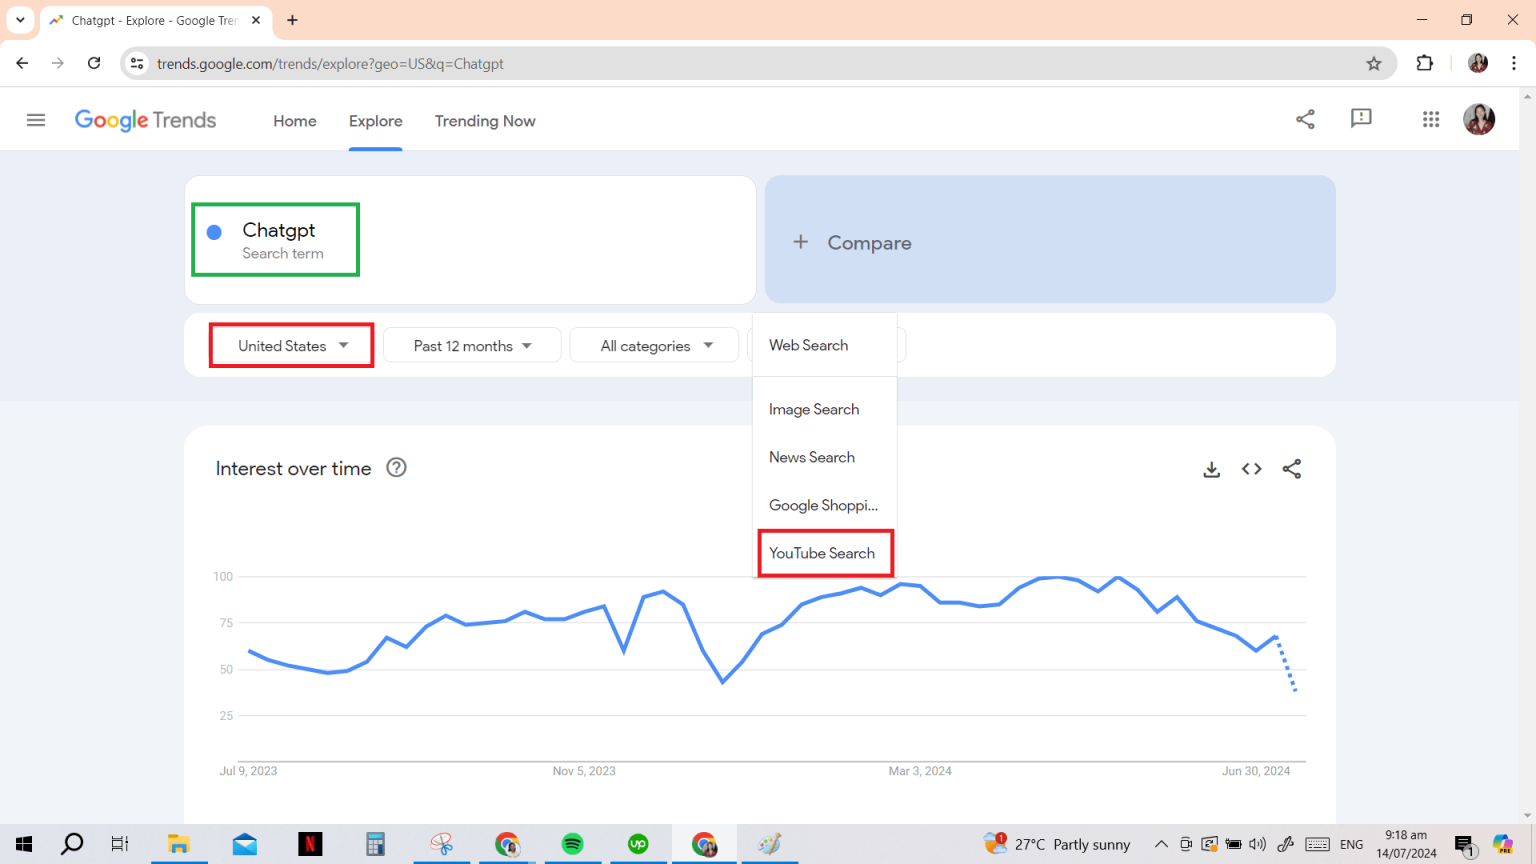Open Spotify from the taskbar
Viewport: 1536px width, 864px height.
pos(572,844)
